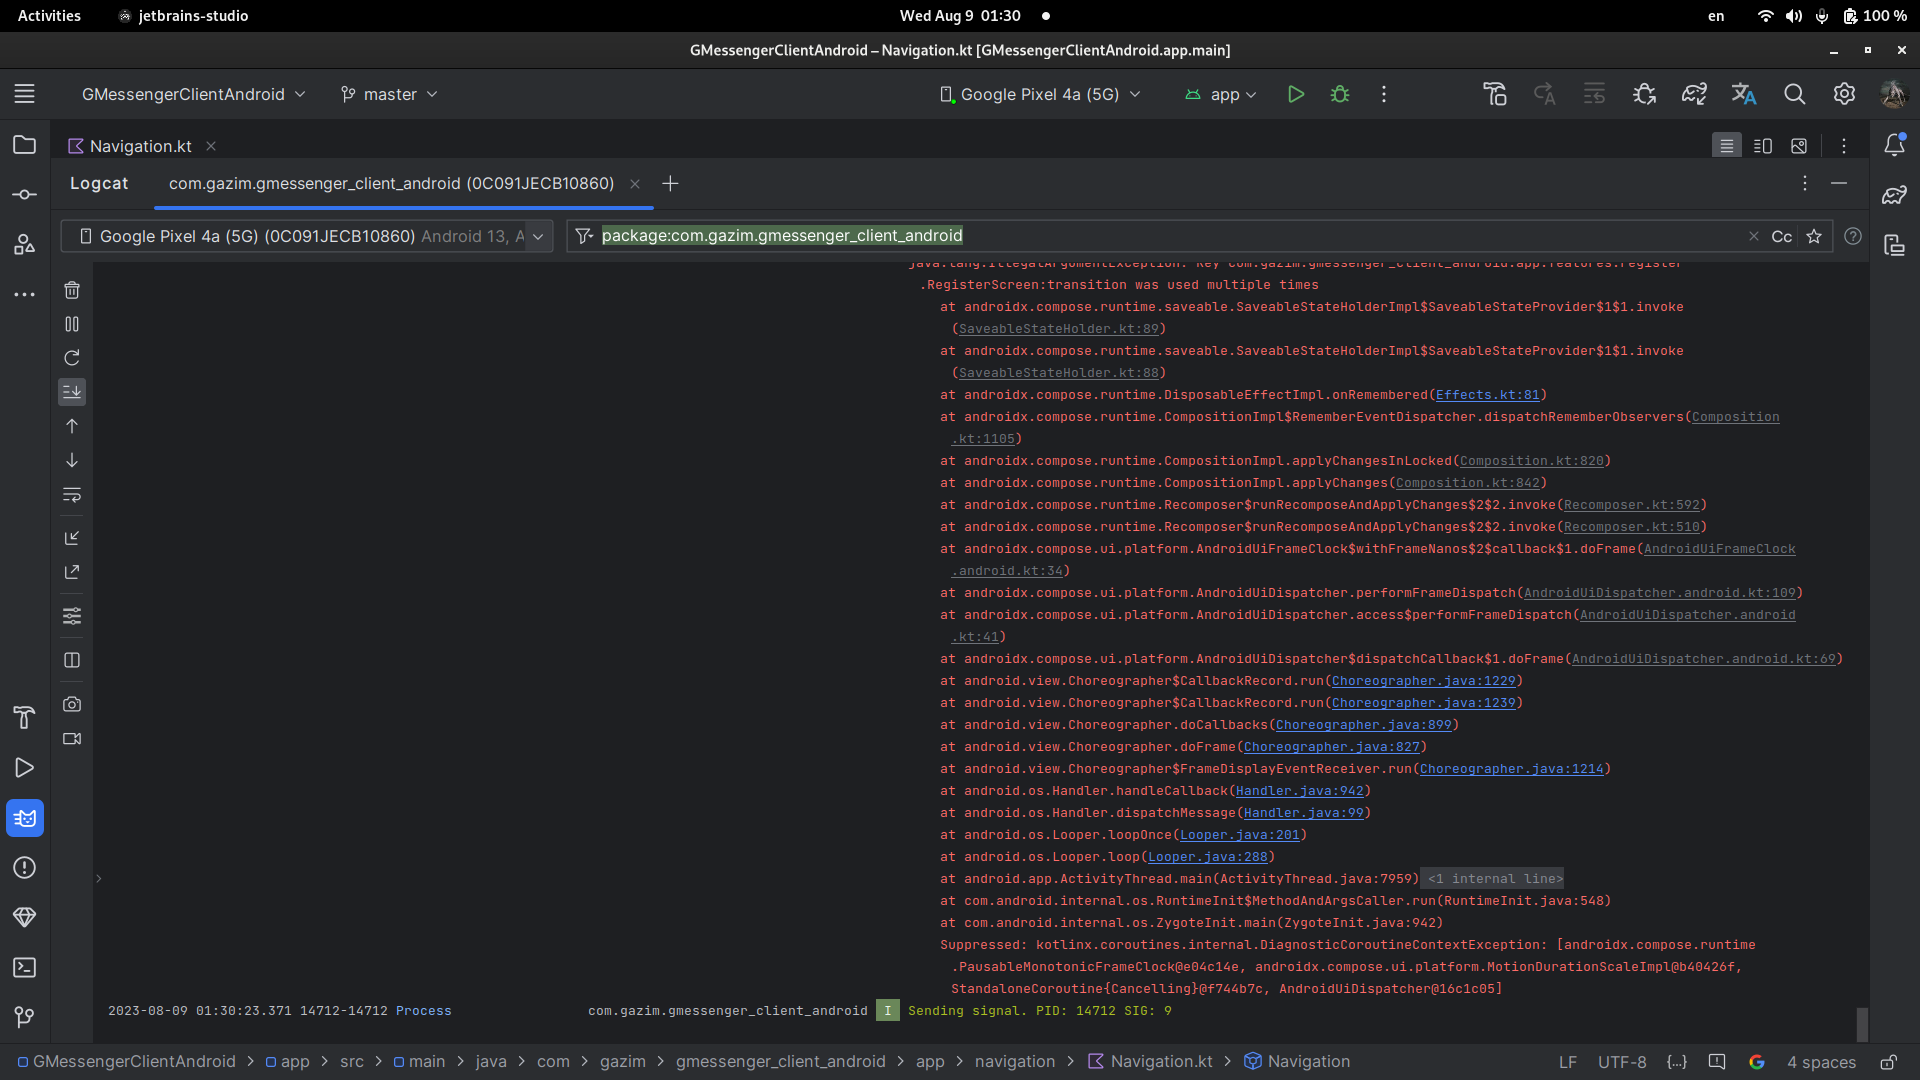The height and width of the screenshot is (1080, 1920).
Task: Open the logcat device selector combo box
Action: tap(307, 236)
